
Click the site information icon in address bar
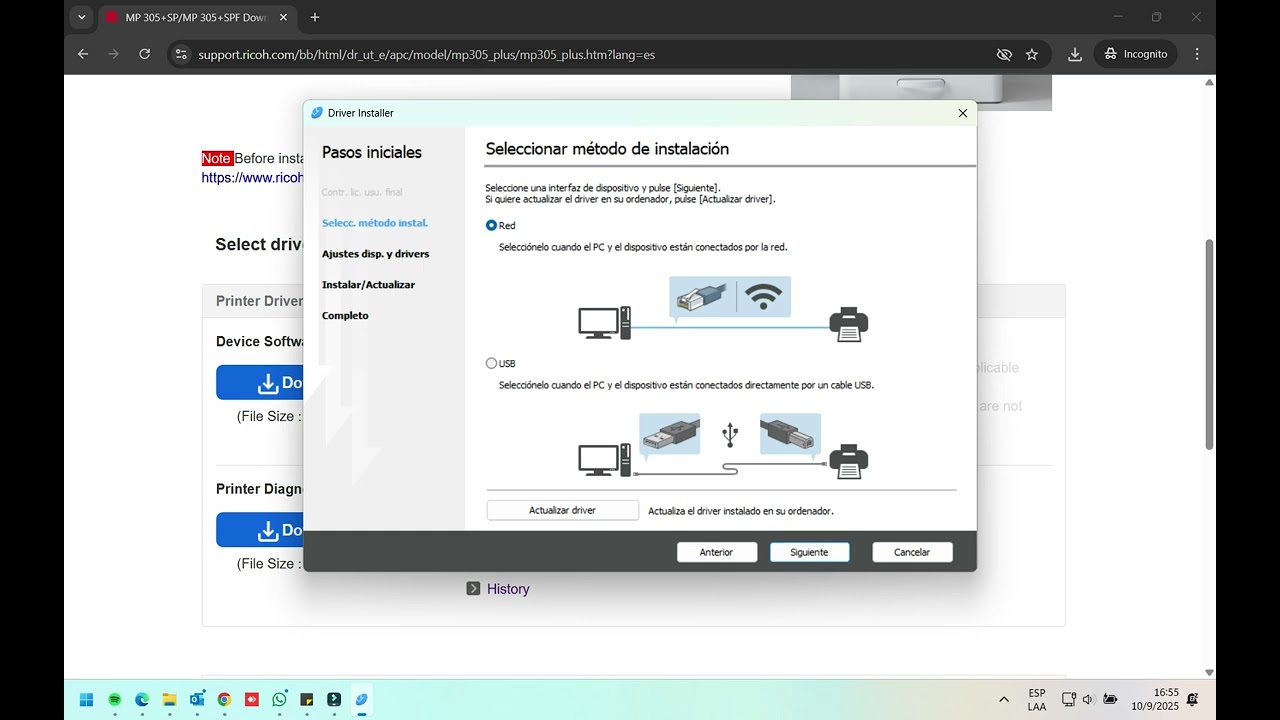click(x=180, y=54)
